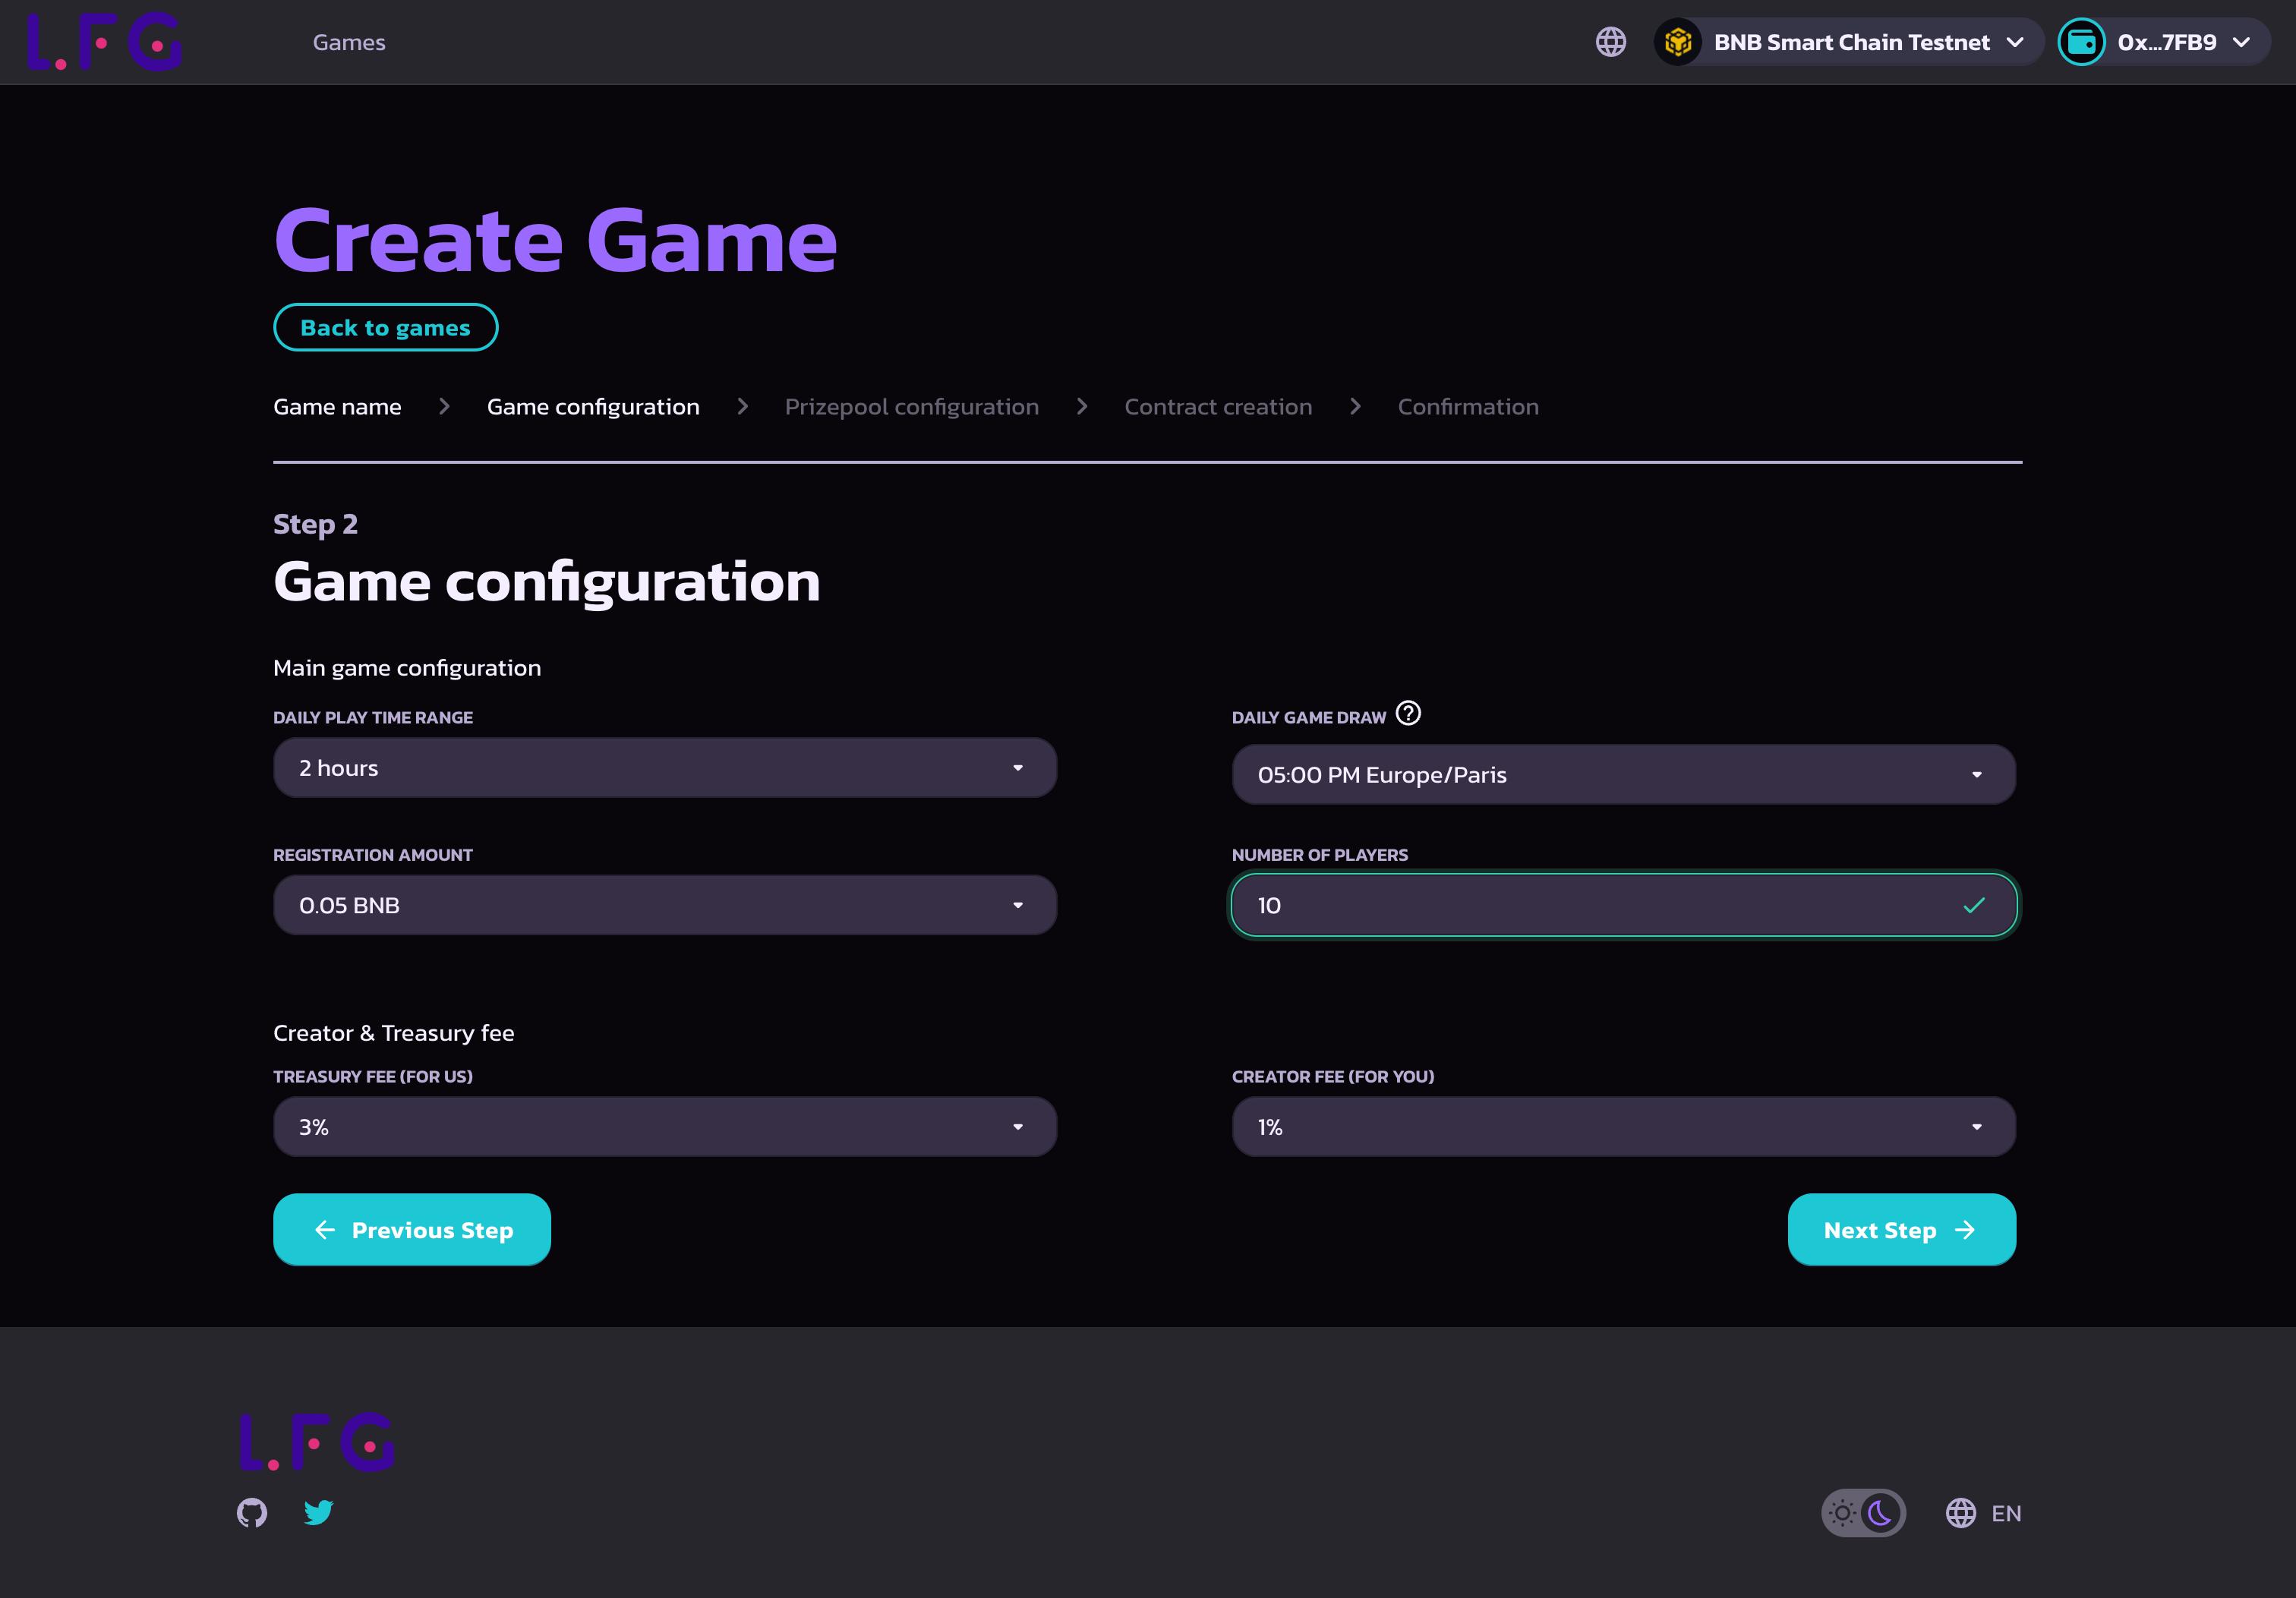Expand the Creator Fee dropdown
This screenshot has height=1598, width=2296.
1622,1127
